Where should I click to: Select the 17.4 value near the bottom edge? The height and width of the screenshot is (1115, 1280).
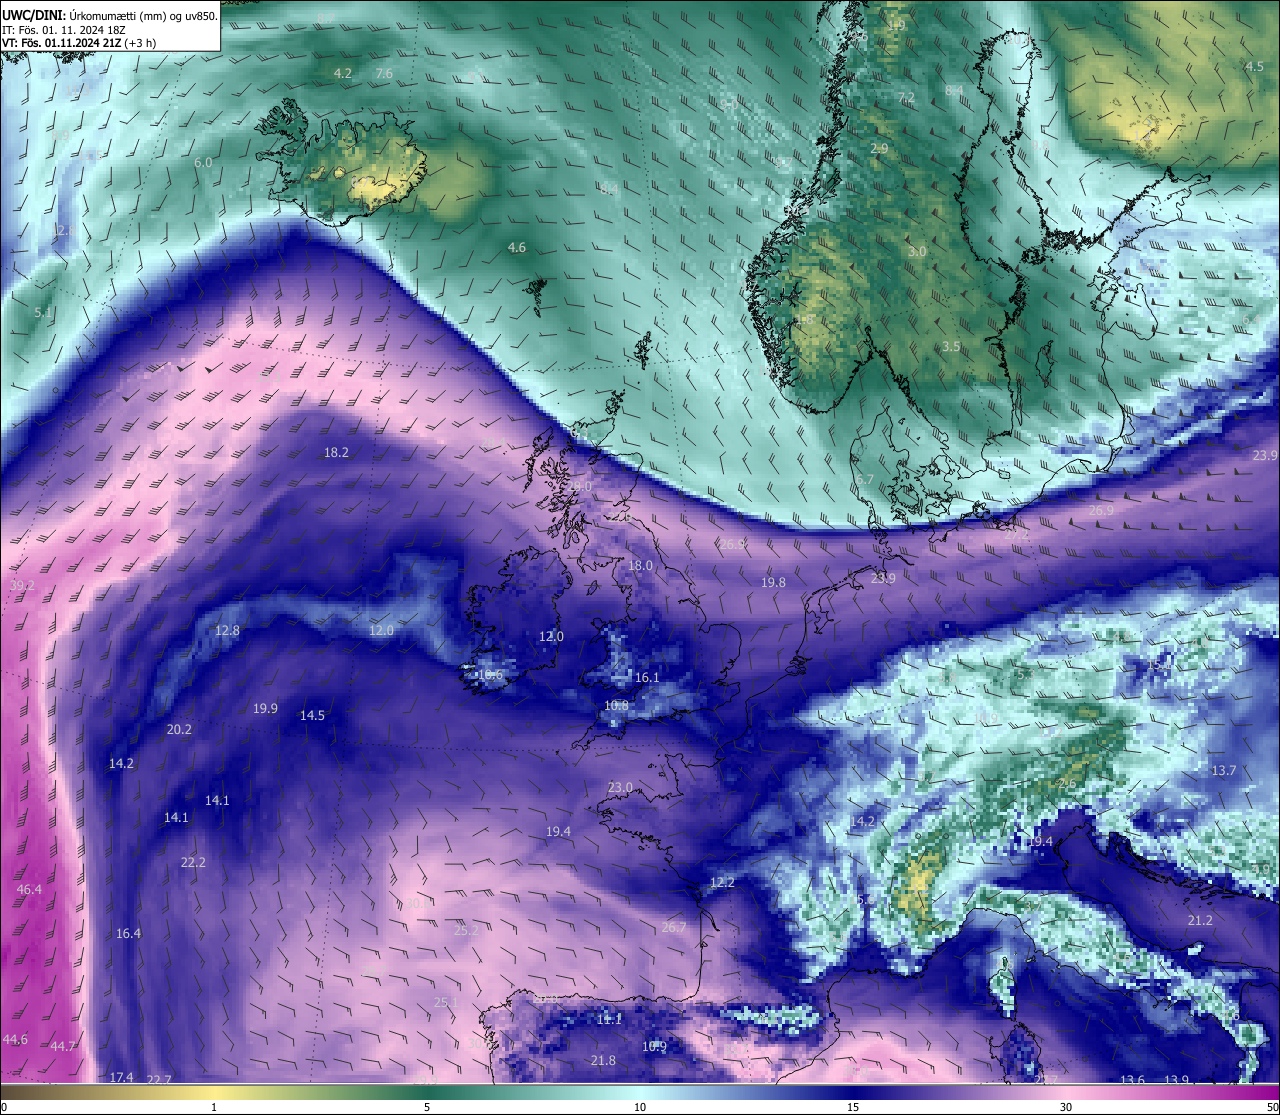pyautogui.click(x=121, y=1077)
